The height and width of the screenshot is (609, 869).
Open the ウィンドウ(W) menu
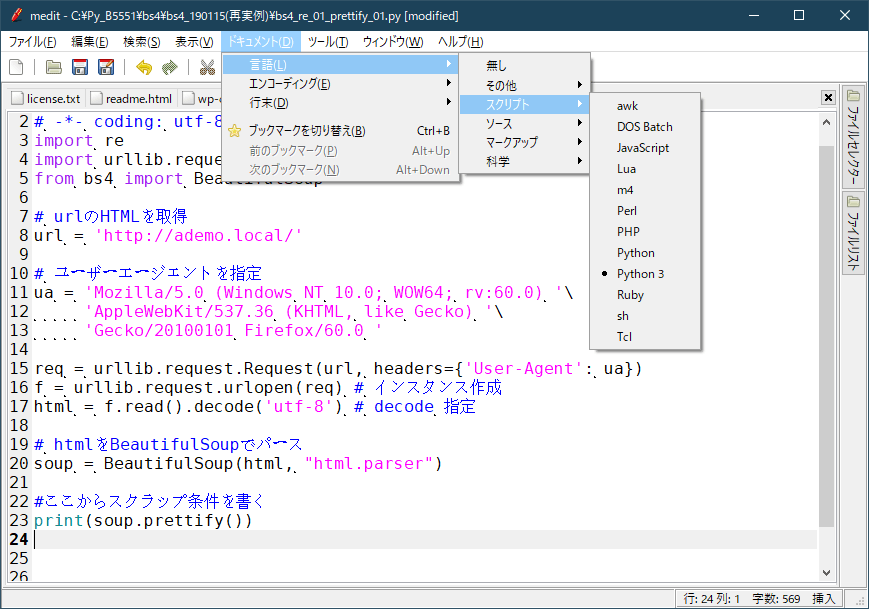tap(393, 42)
